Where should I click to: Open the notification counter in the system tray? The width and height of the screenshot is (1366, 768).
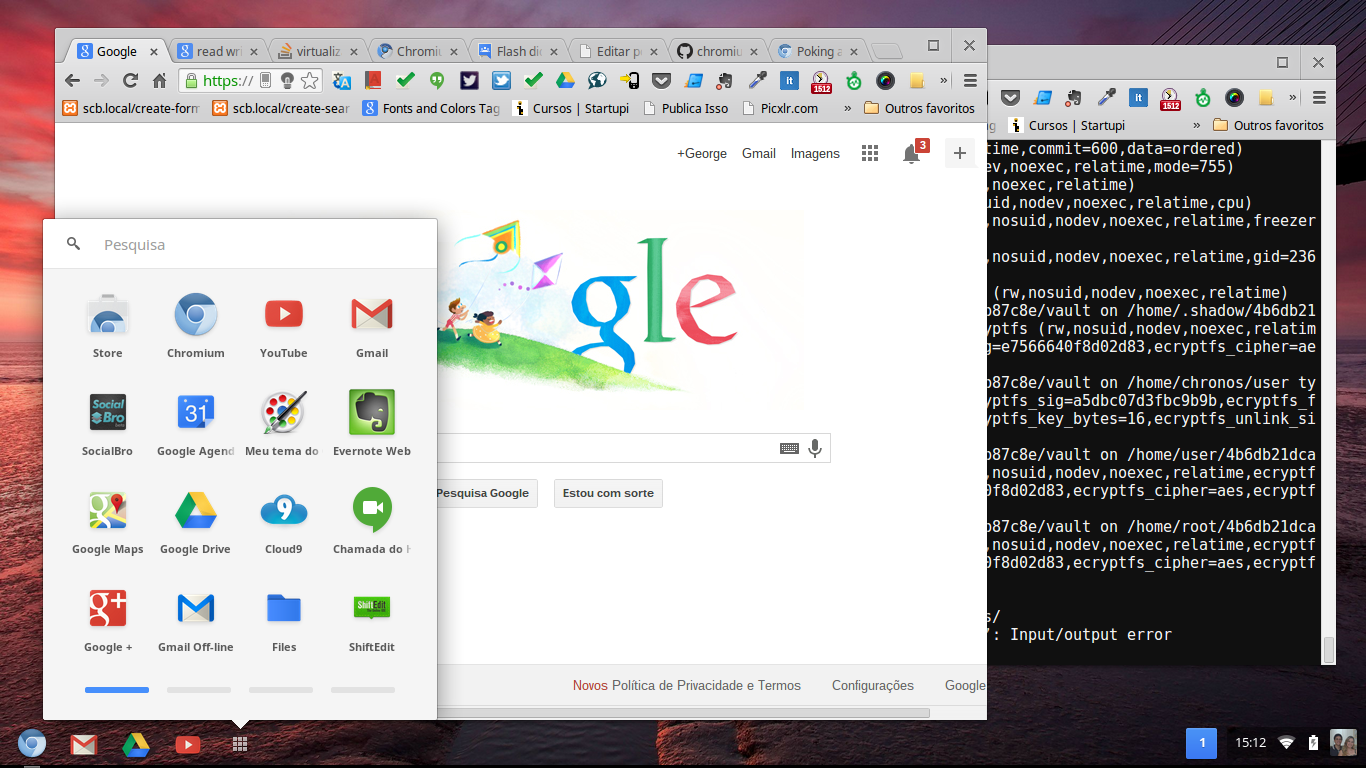pos(1201,743)
